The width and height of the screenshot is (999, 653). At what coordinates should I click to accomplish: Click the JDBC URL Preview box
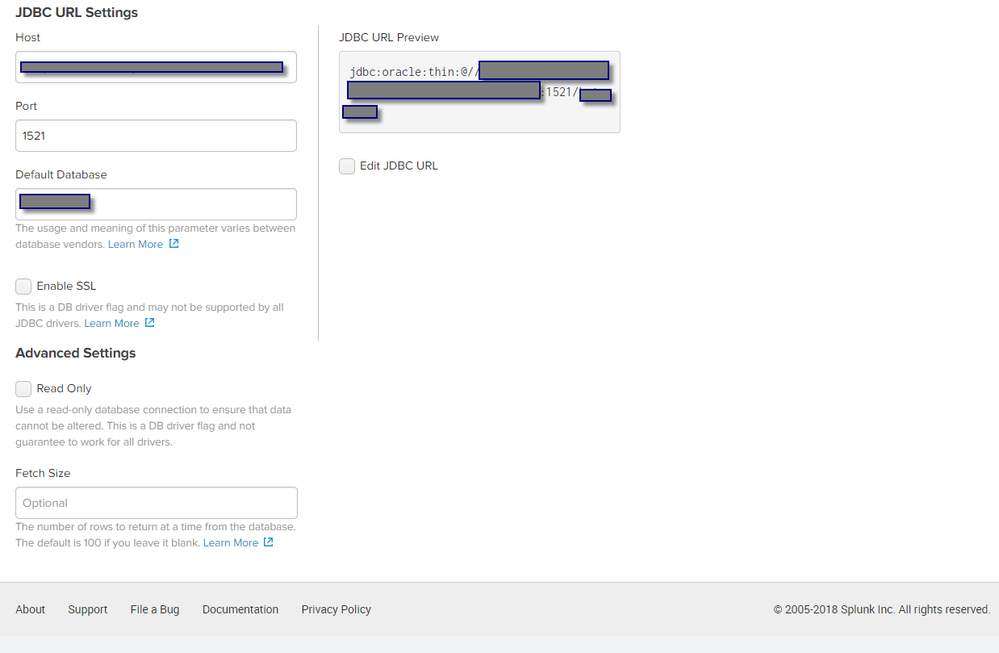(x=479, y=92)
